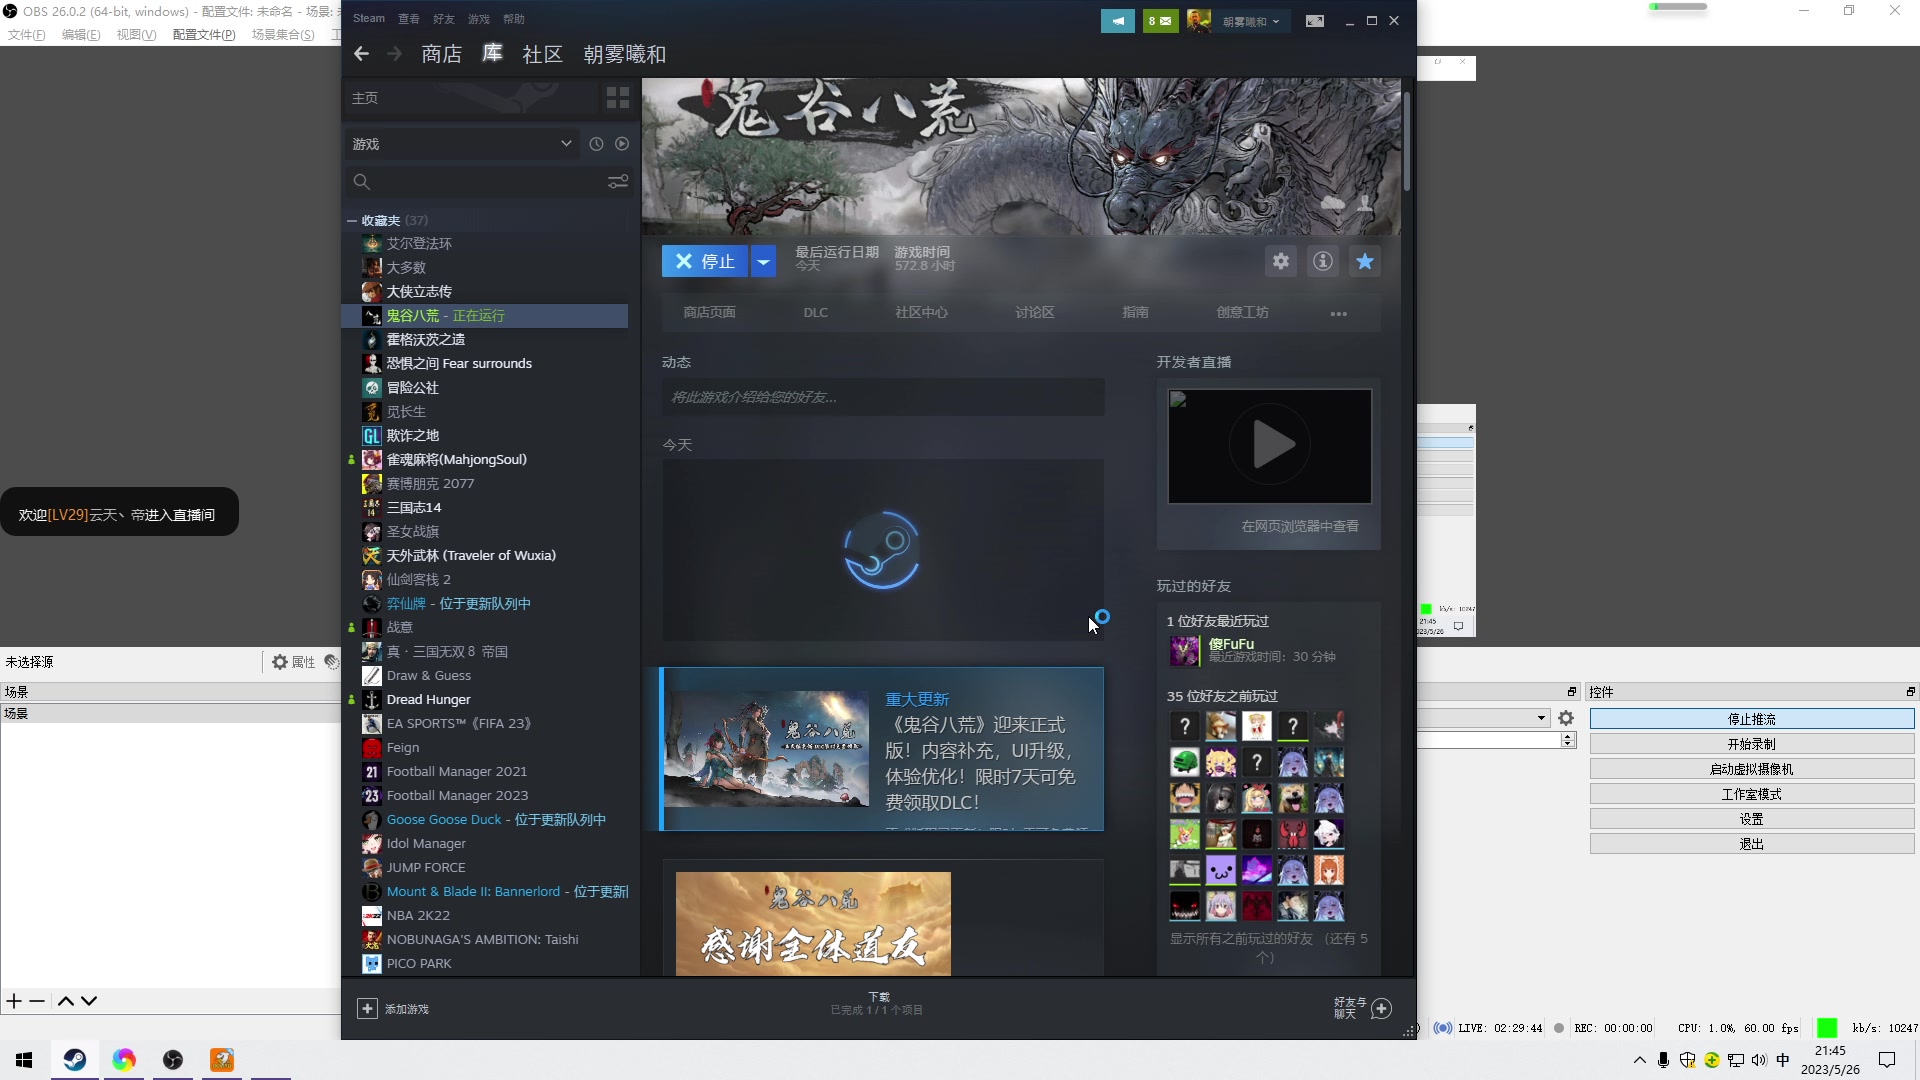Image resolution: width=1920 pixels, height=1080 pixels.
Task: Click OBS 工作室模式 button
Action: [x=1752, y=794]
